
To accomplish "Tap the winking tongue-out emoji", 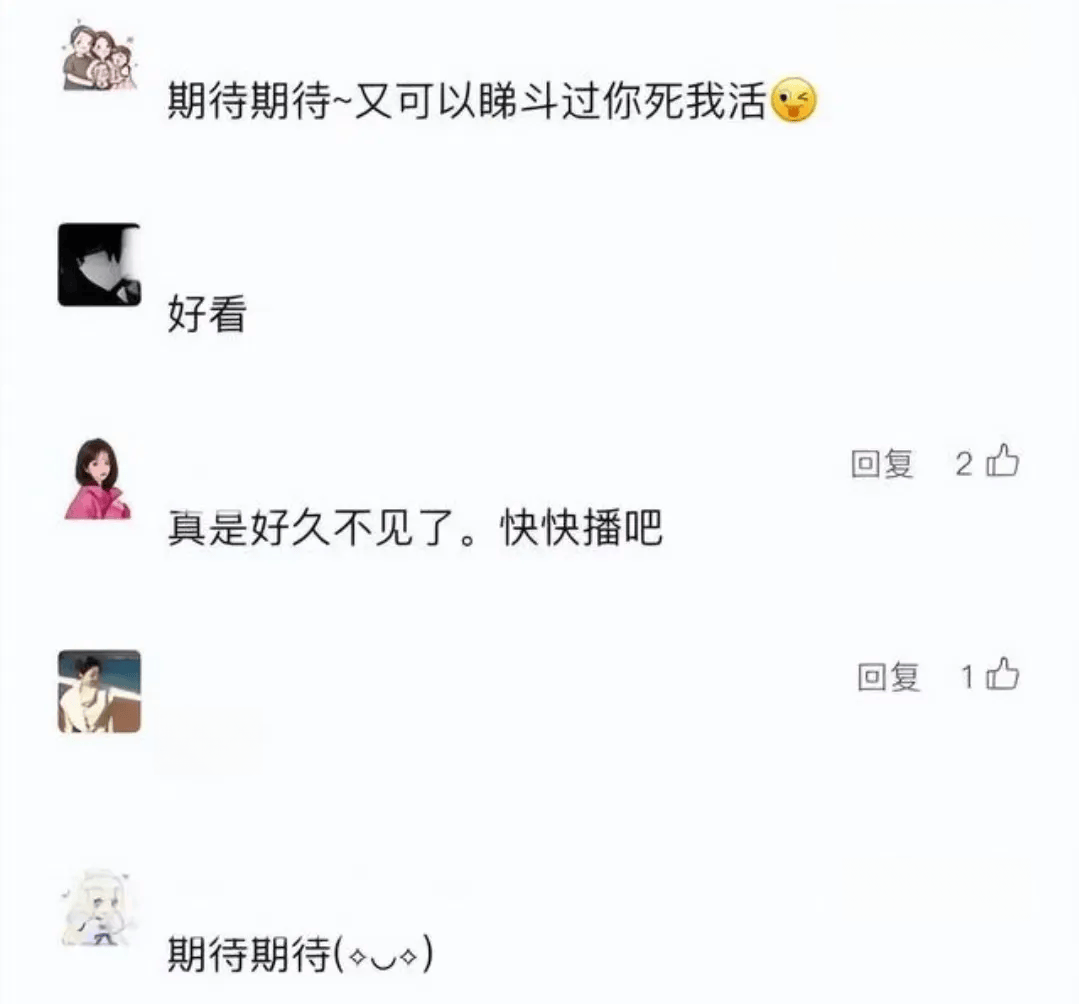I will point(793,100).
